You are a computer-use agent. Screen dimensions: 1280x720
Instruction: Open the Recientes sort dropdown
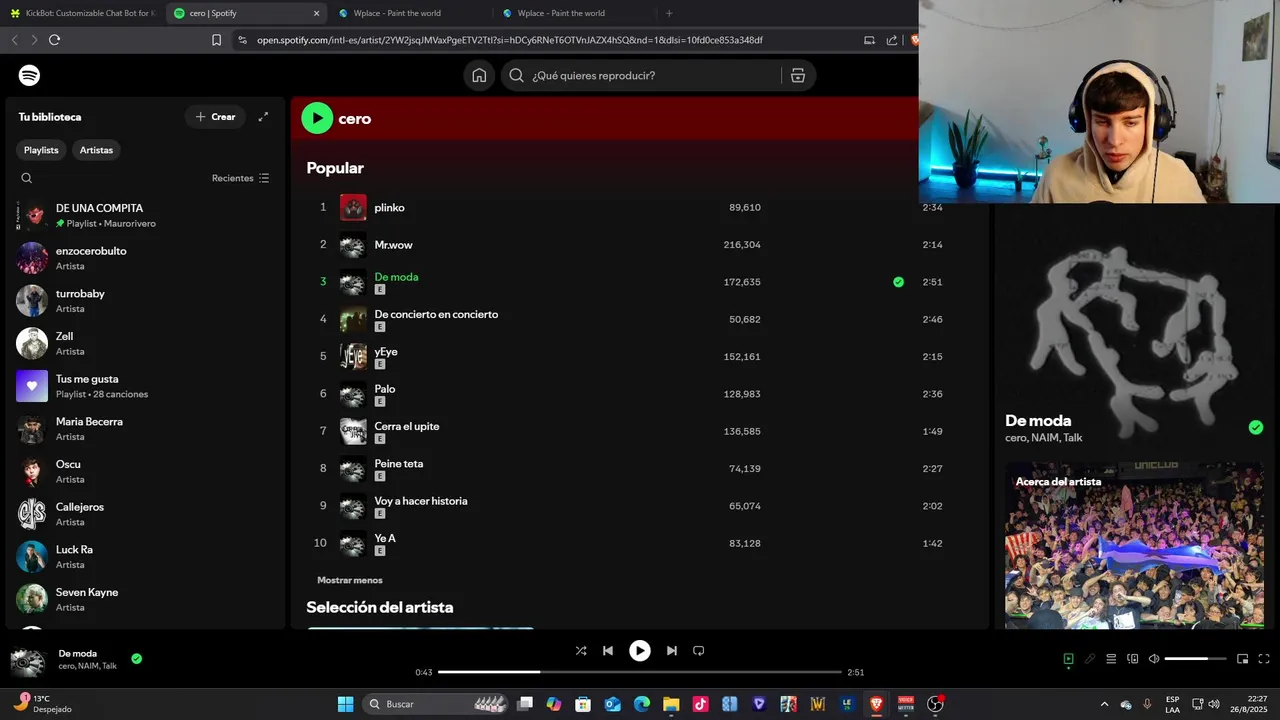(x=240, y=178)
